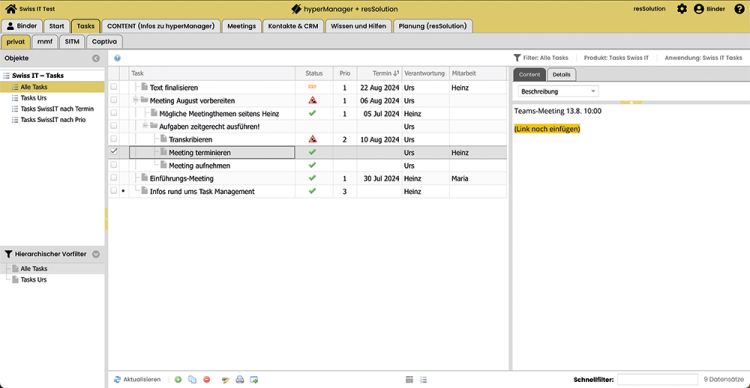
Task: Click the copy record icon in the bottom toolbar
Action: click(x=192, y=379)
